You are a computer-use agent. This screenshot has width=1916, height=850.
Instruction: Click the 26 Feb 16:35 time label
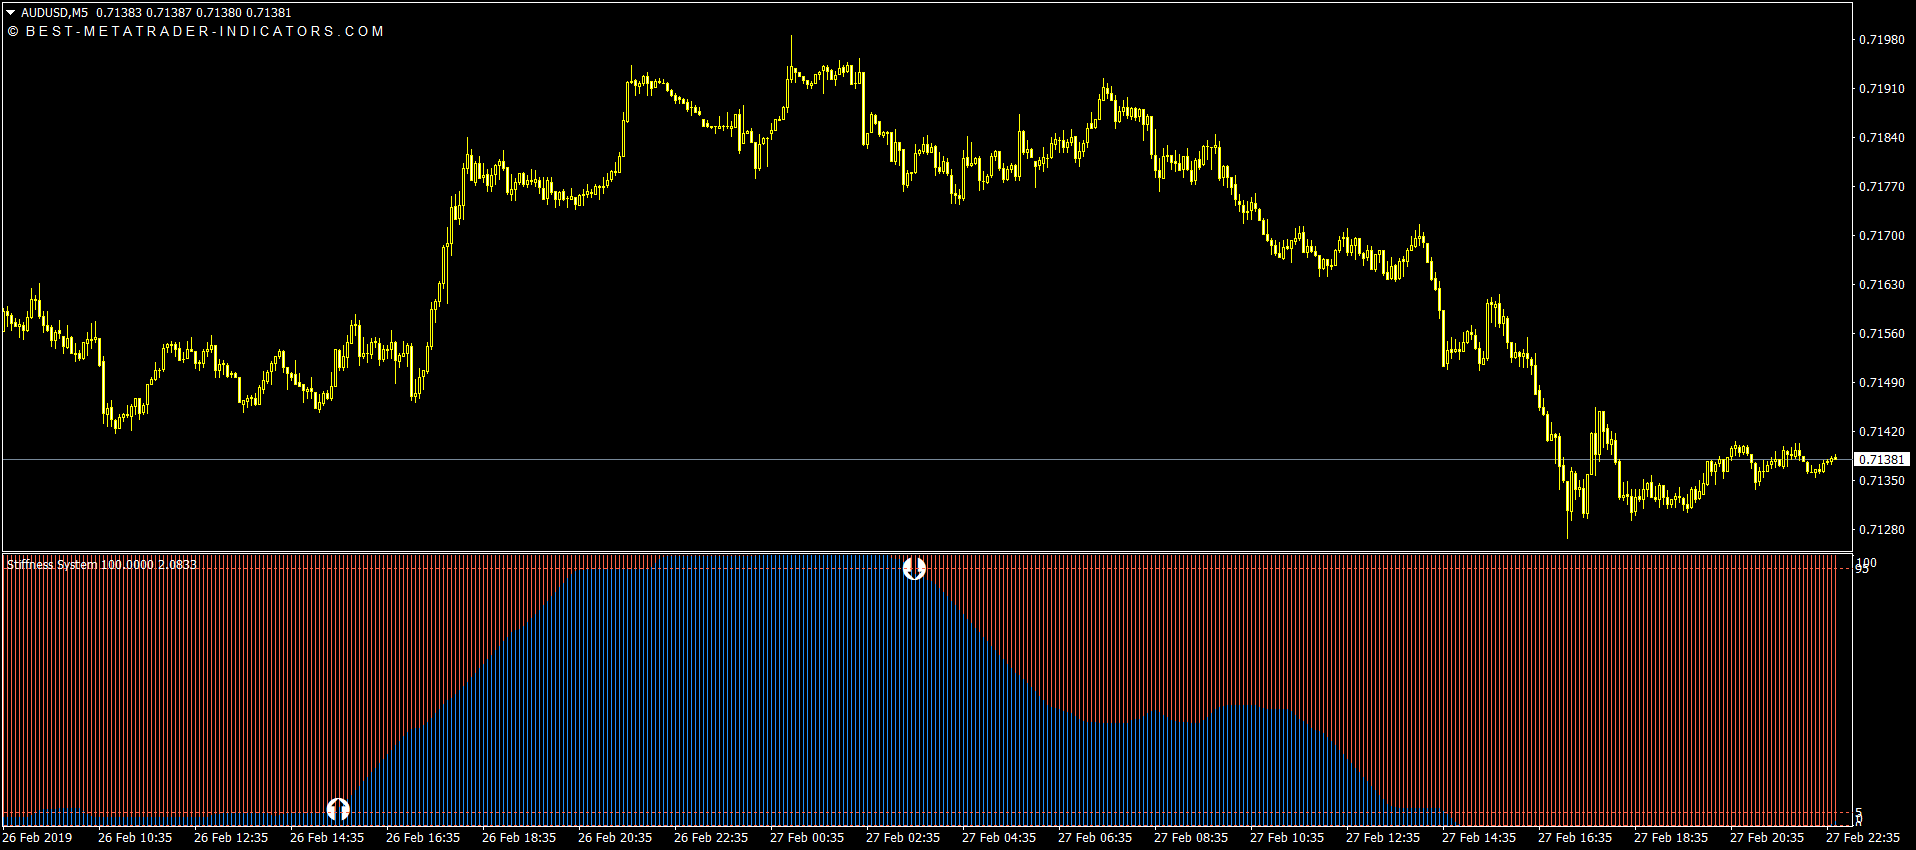423,838
